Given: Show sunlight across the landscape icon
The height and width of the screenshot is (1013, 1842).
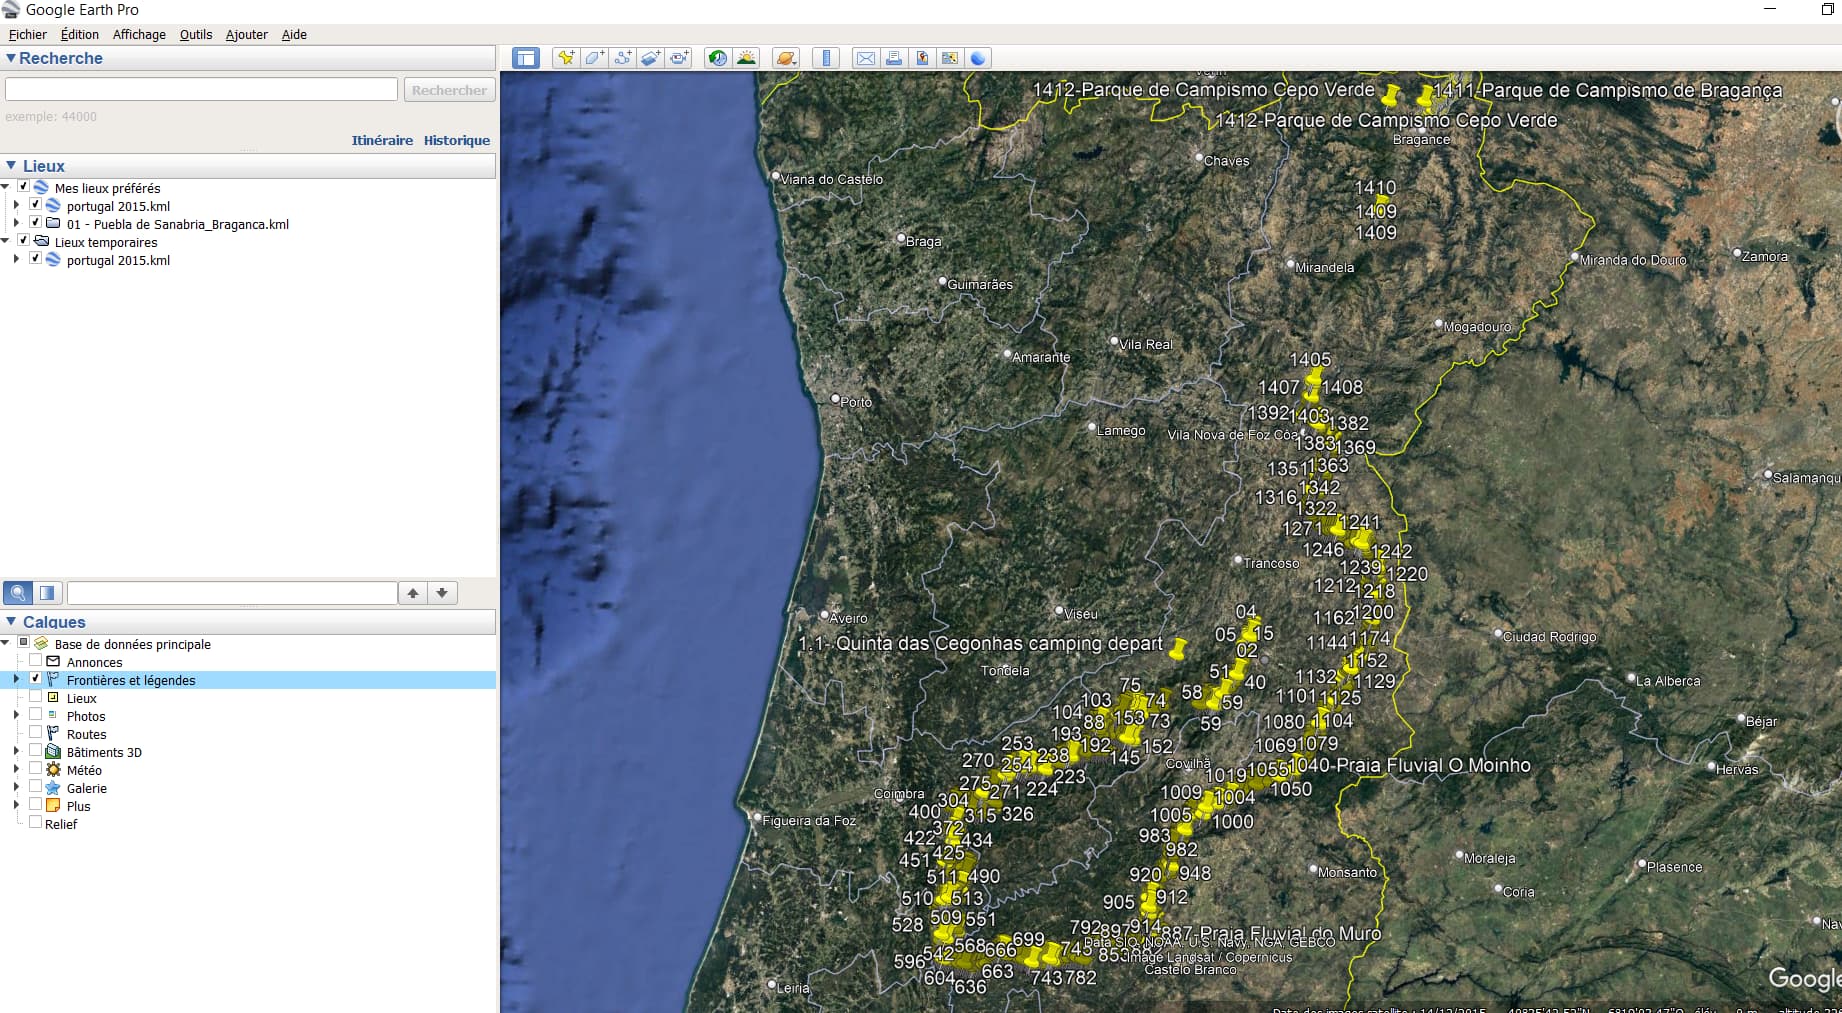Looking at the screenshot, I should [x=746, y=58].
